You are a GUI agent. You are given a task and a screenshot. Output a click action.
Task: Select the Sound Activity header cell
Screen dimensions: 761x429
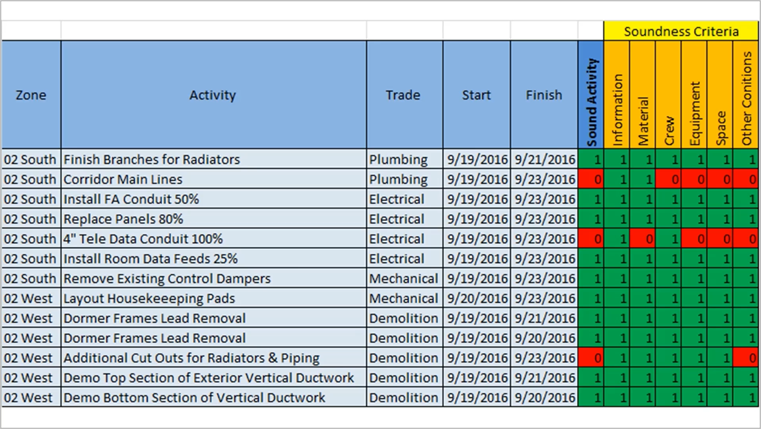[591, 96]
